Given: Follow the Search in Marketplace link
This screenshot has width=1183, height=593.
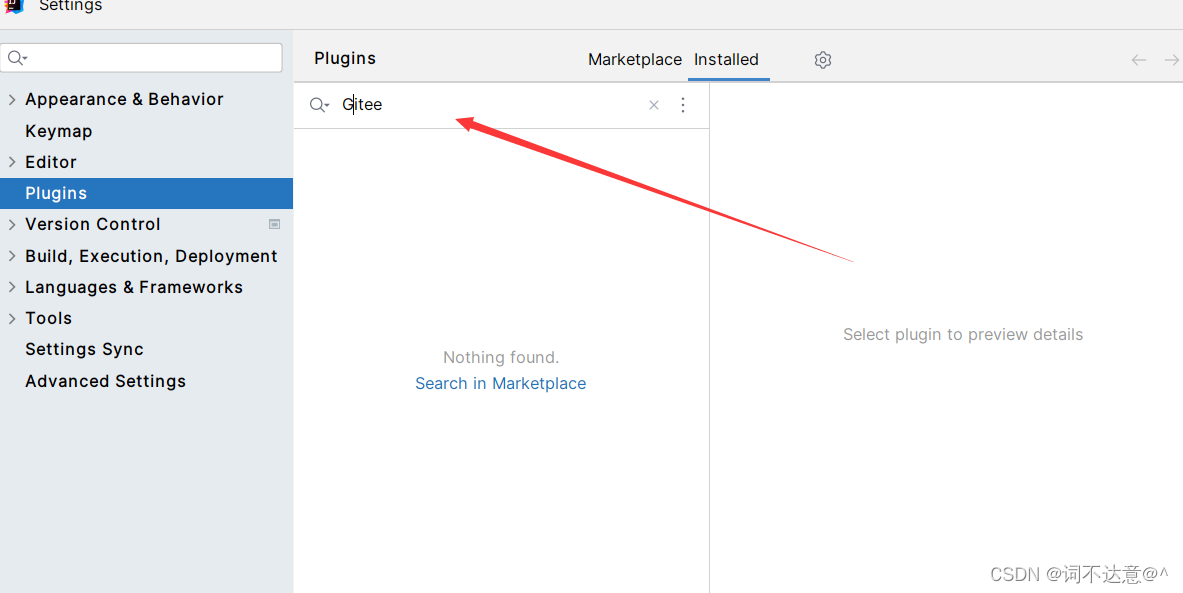Looking at the screenshot, I should pyautogui.click(x=500, y=383).
